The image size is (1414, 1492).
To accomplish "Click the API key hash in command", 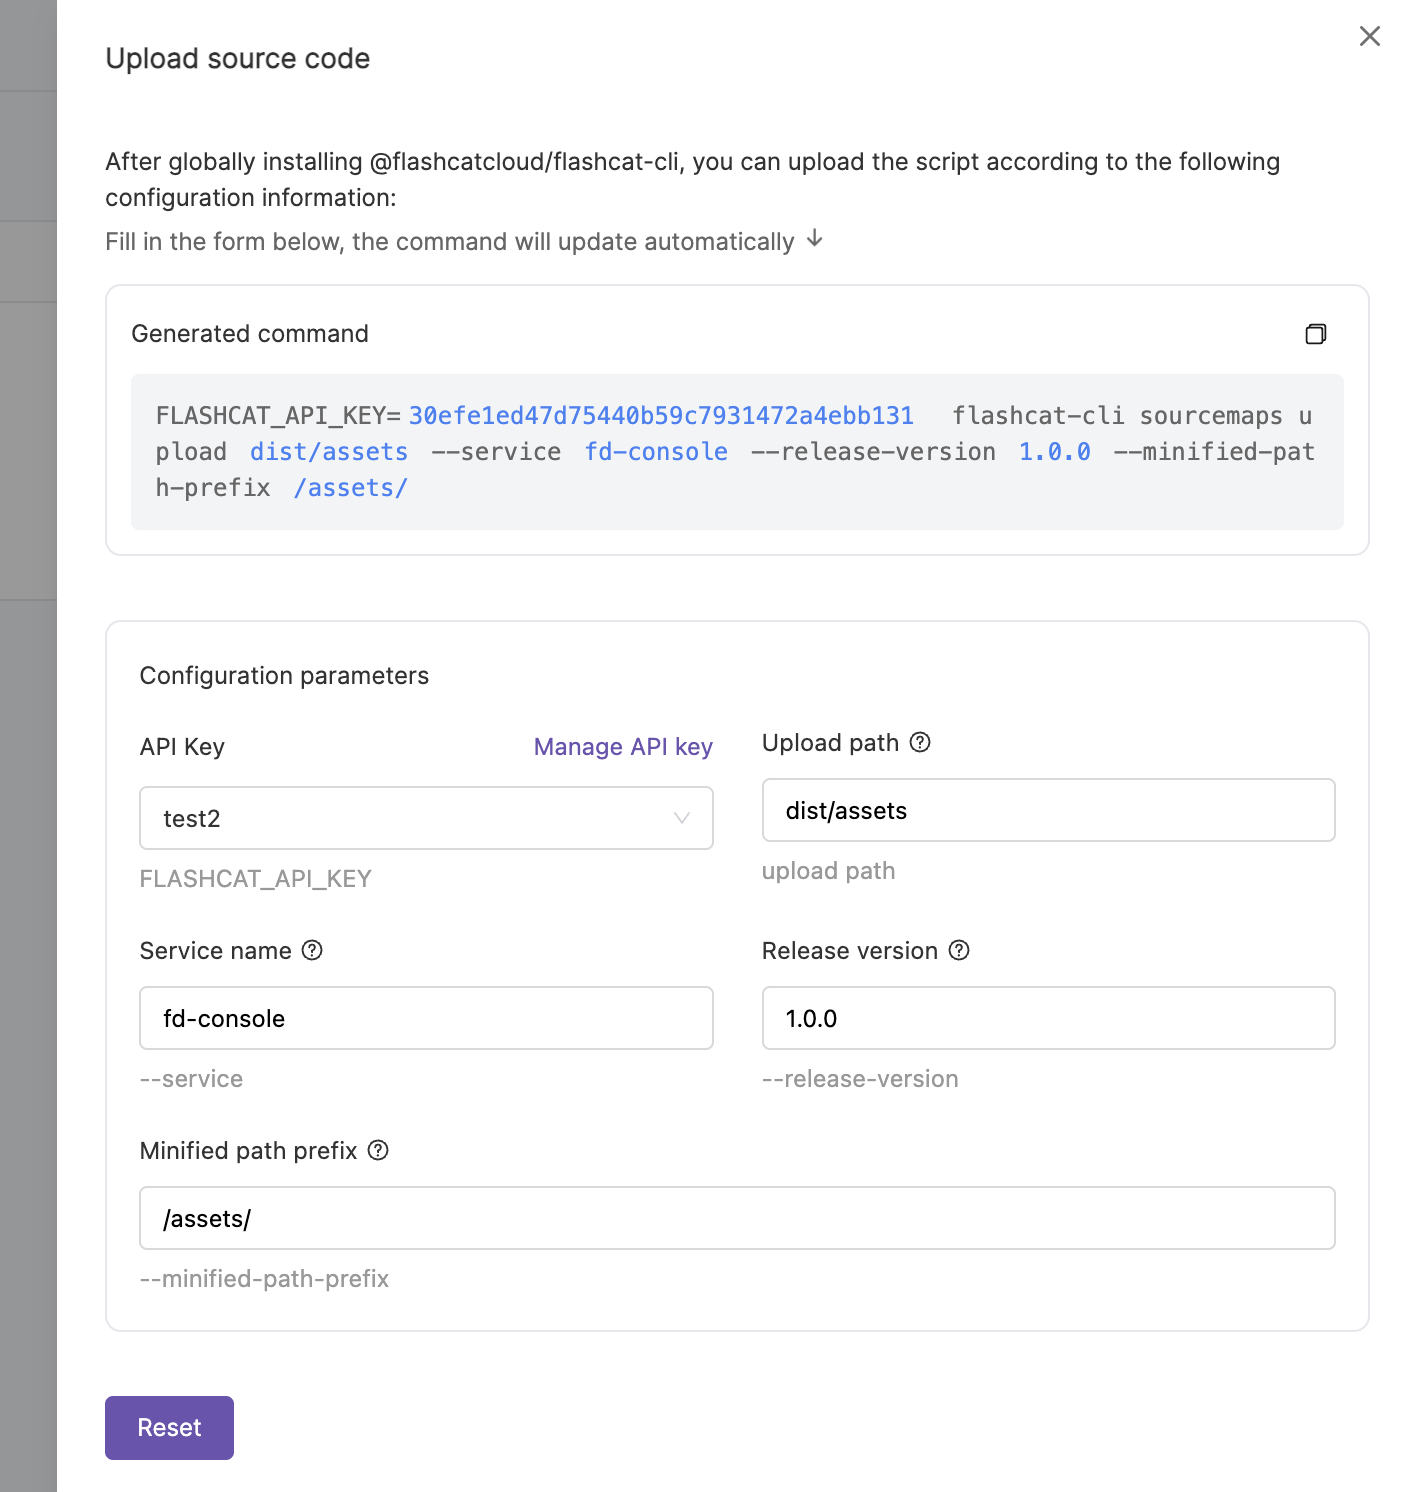I will point(661,416).
